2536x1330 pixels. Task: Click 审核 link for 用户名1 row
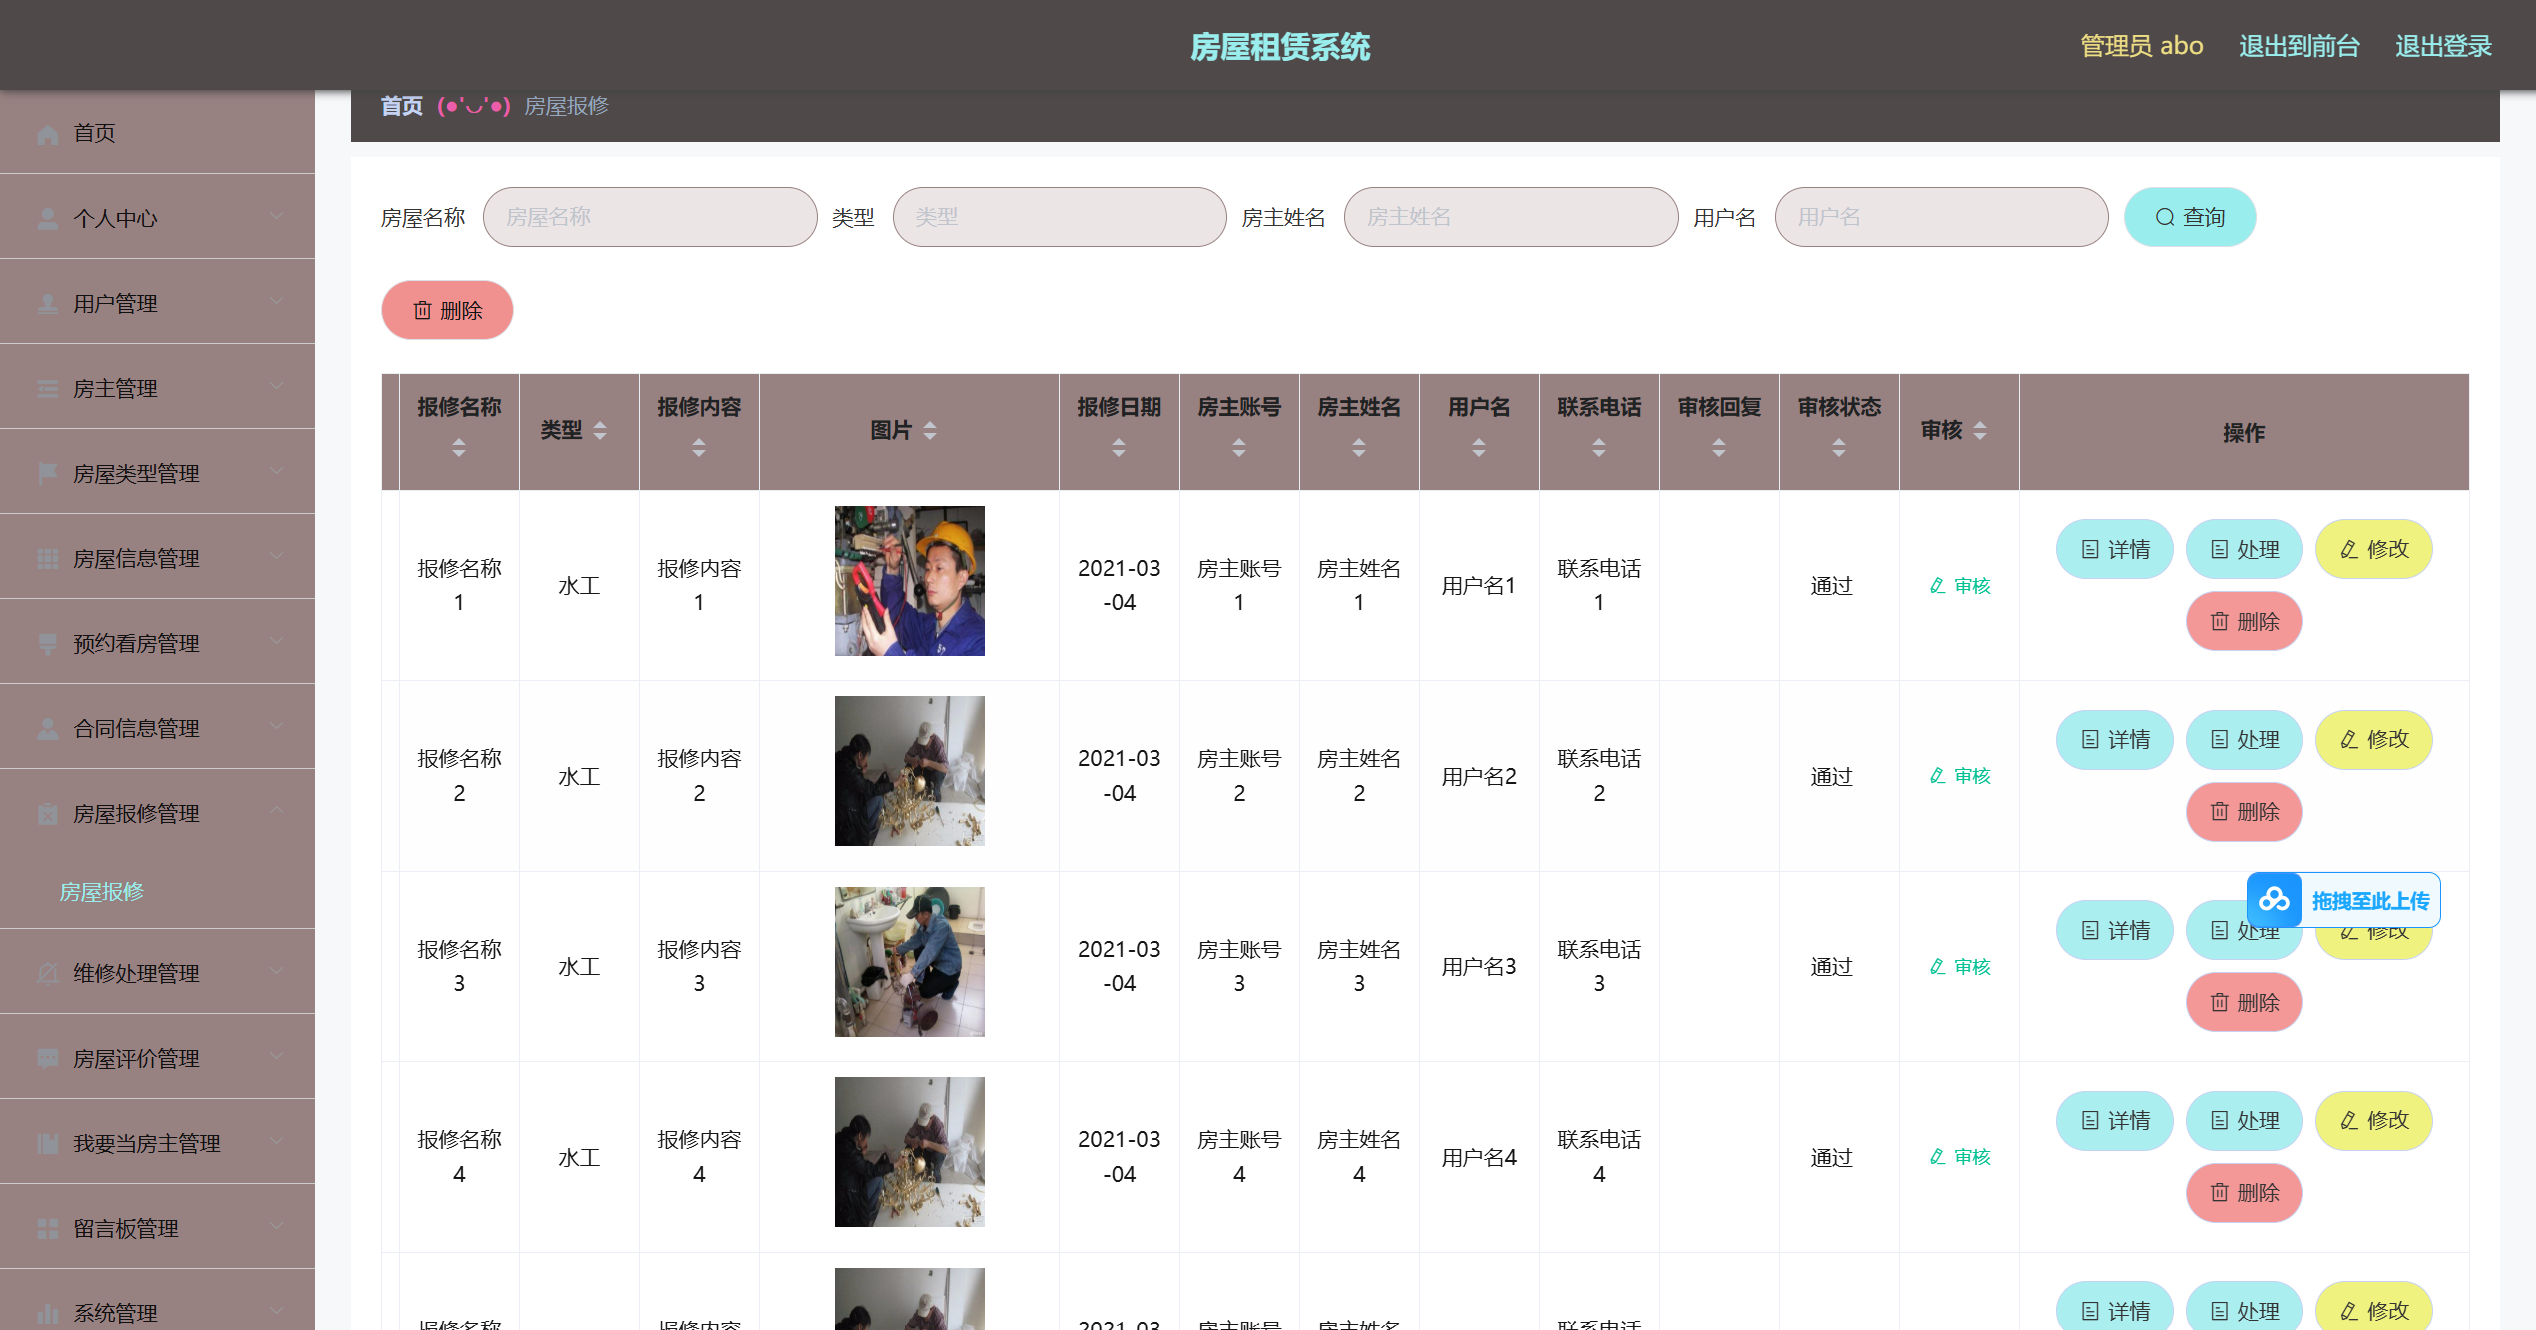click(1960, 586)
